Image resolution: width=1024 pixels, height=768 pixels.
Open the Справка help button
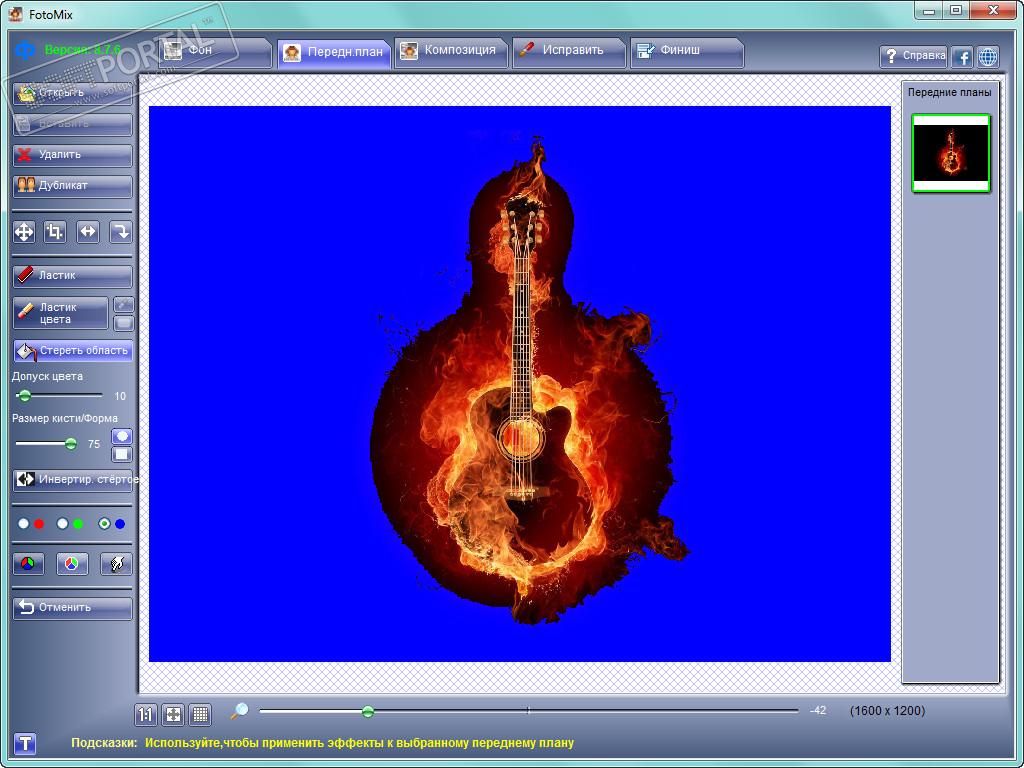click(913, 56)
